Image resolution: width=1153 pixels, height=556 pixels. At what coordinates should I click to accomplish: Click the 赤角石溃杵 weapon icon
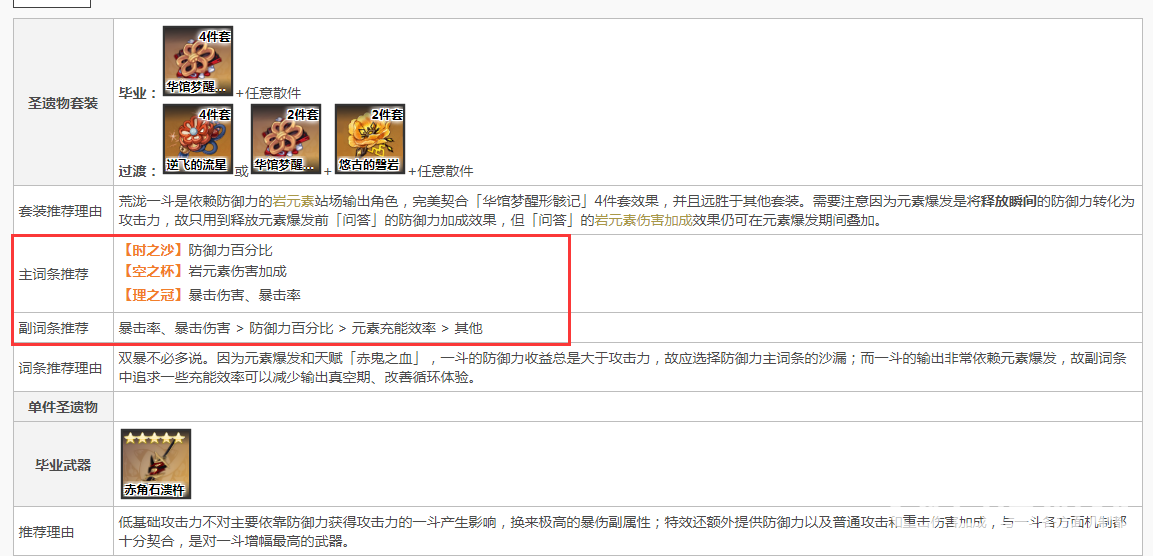(x=156, y=464)
